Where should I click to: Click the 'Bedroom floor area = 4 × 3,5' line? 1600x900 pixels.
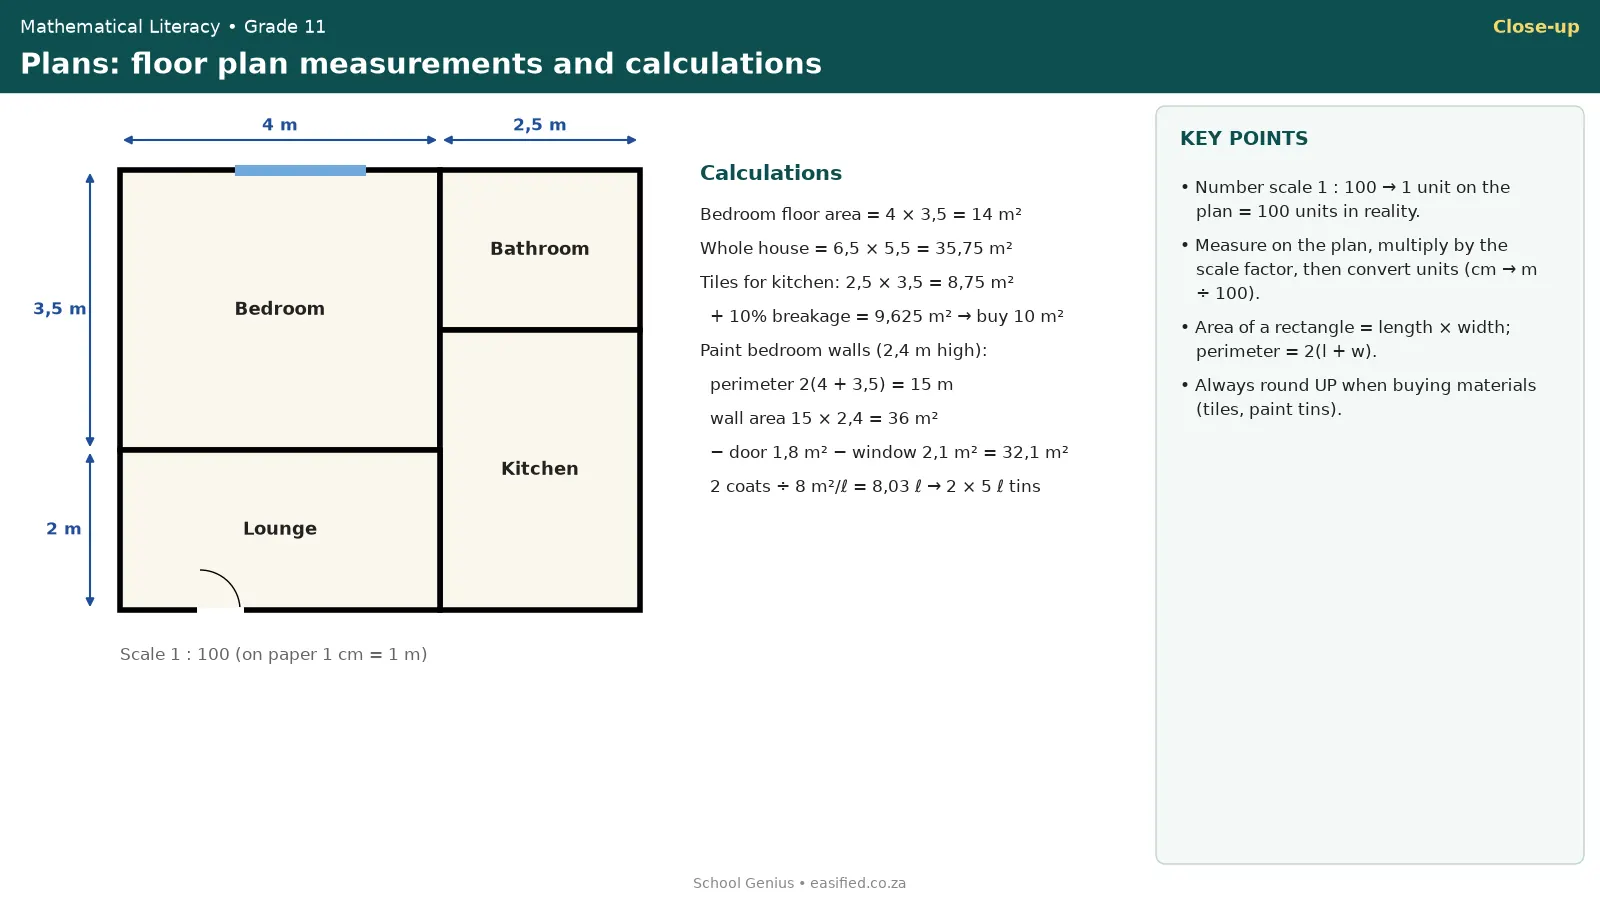[x=861, y=214]
